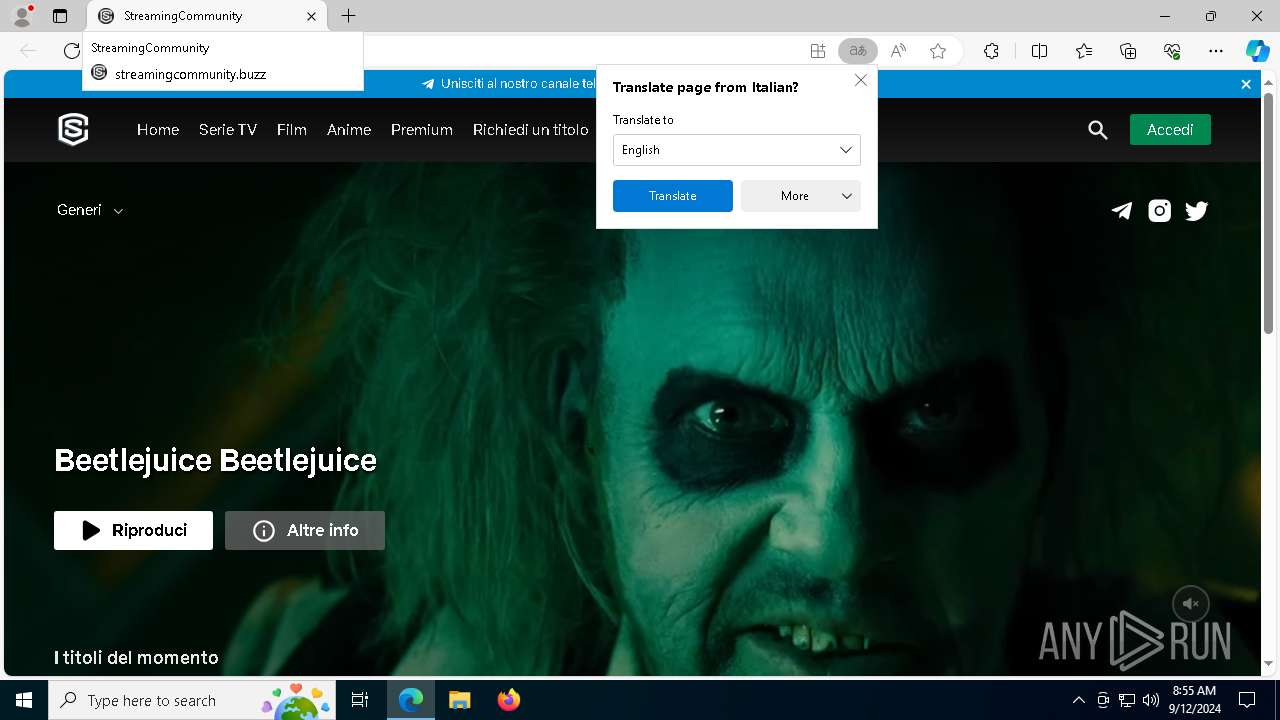Open Favorites list icon

1084,51
